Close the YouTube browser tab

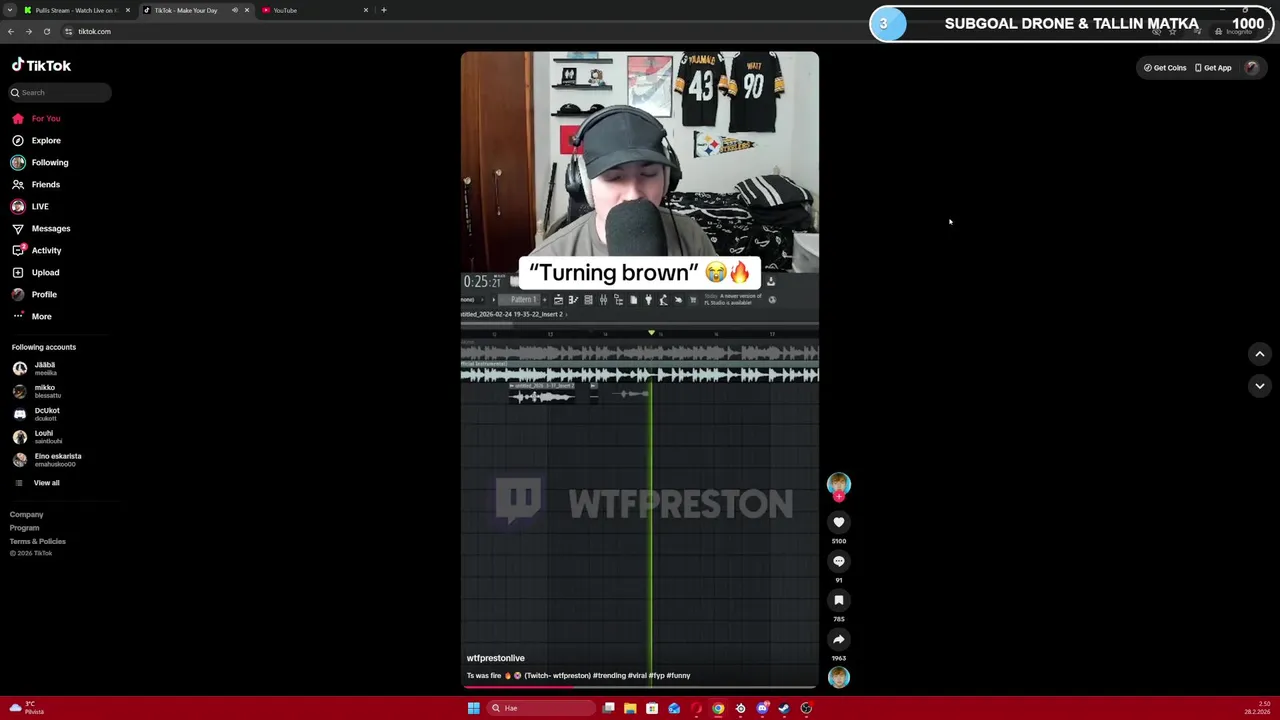pyautogui.click(x=366, y=10)
